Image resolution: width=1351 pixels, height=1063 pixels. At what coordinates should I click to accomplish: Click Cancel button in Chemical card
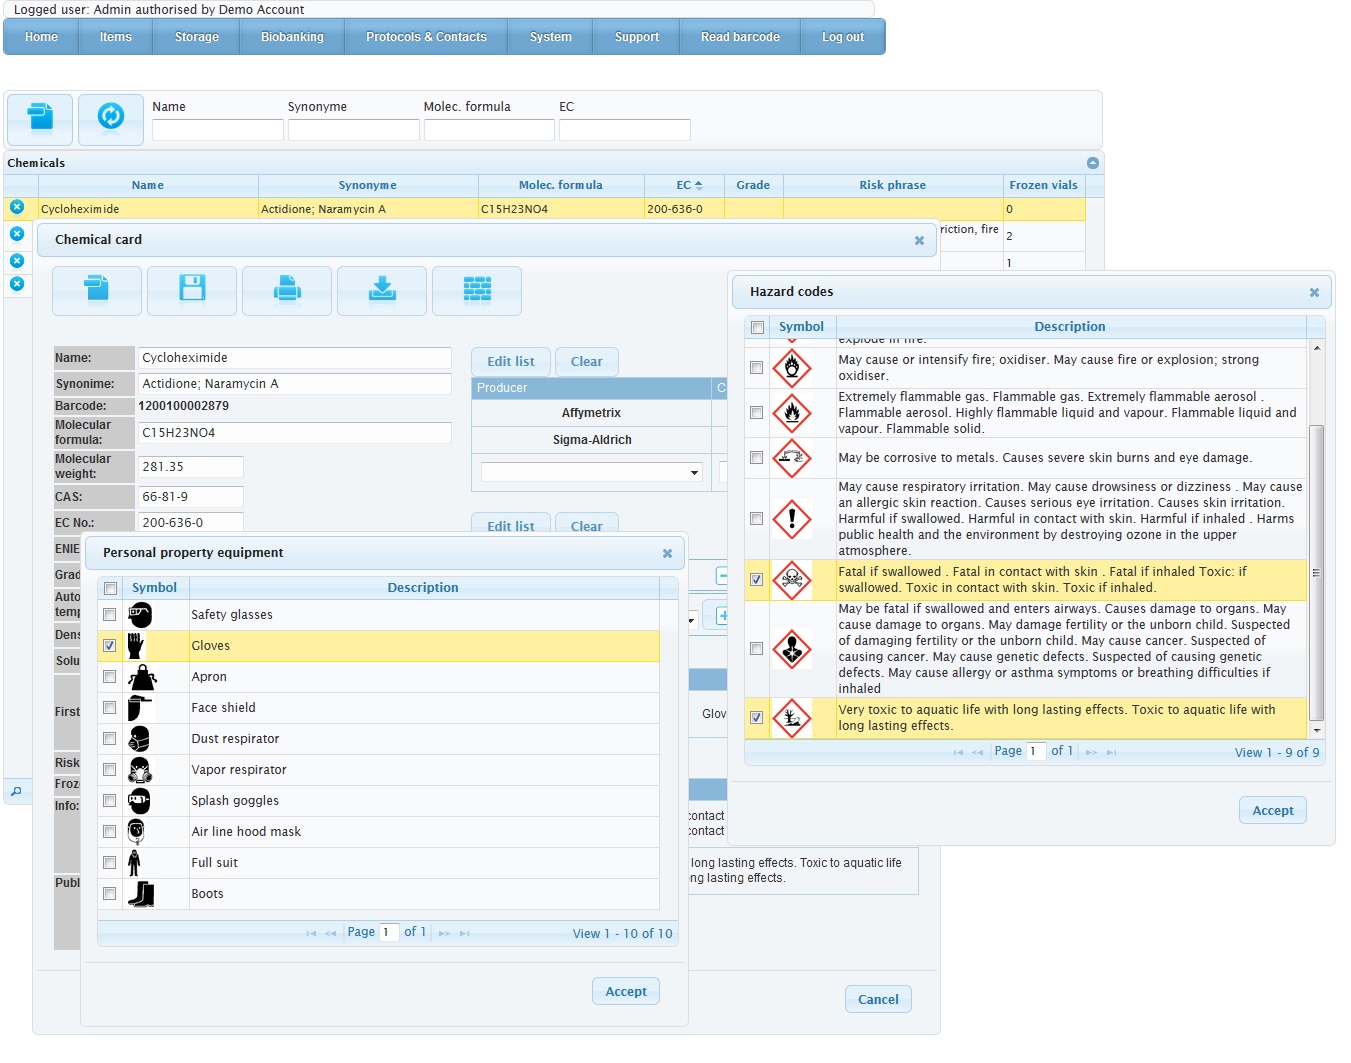click(878, 999)
